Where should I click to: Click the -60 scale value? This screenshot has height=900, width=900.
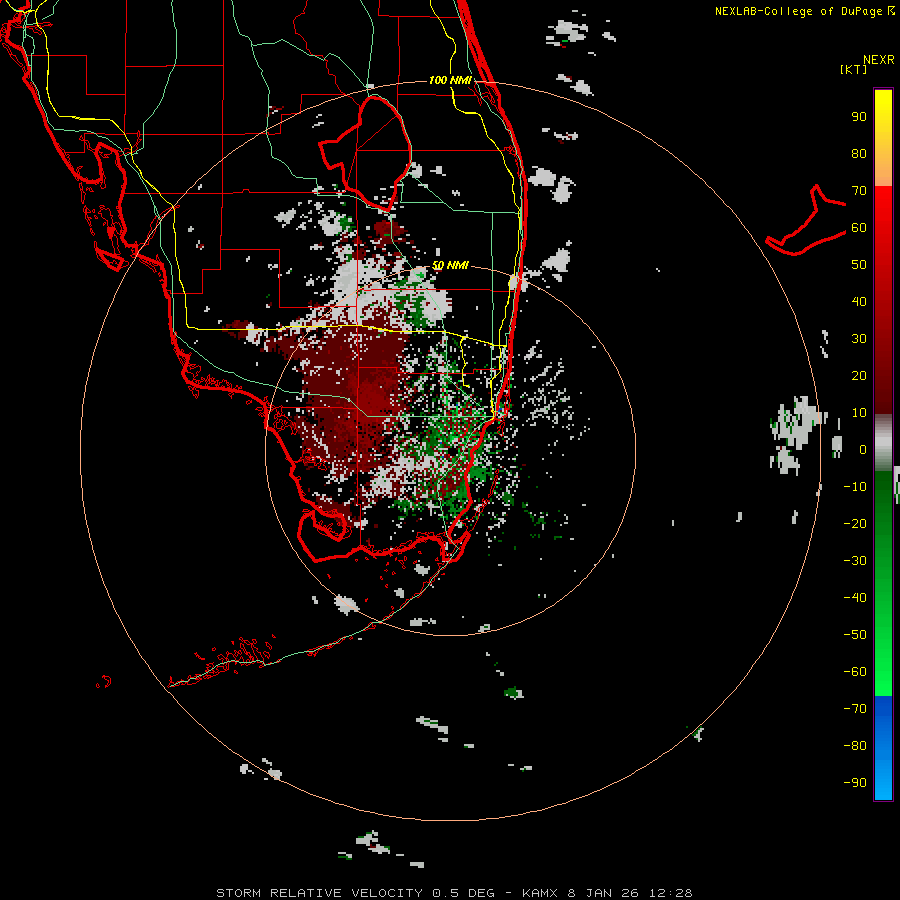pos(855,672)
